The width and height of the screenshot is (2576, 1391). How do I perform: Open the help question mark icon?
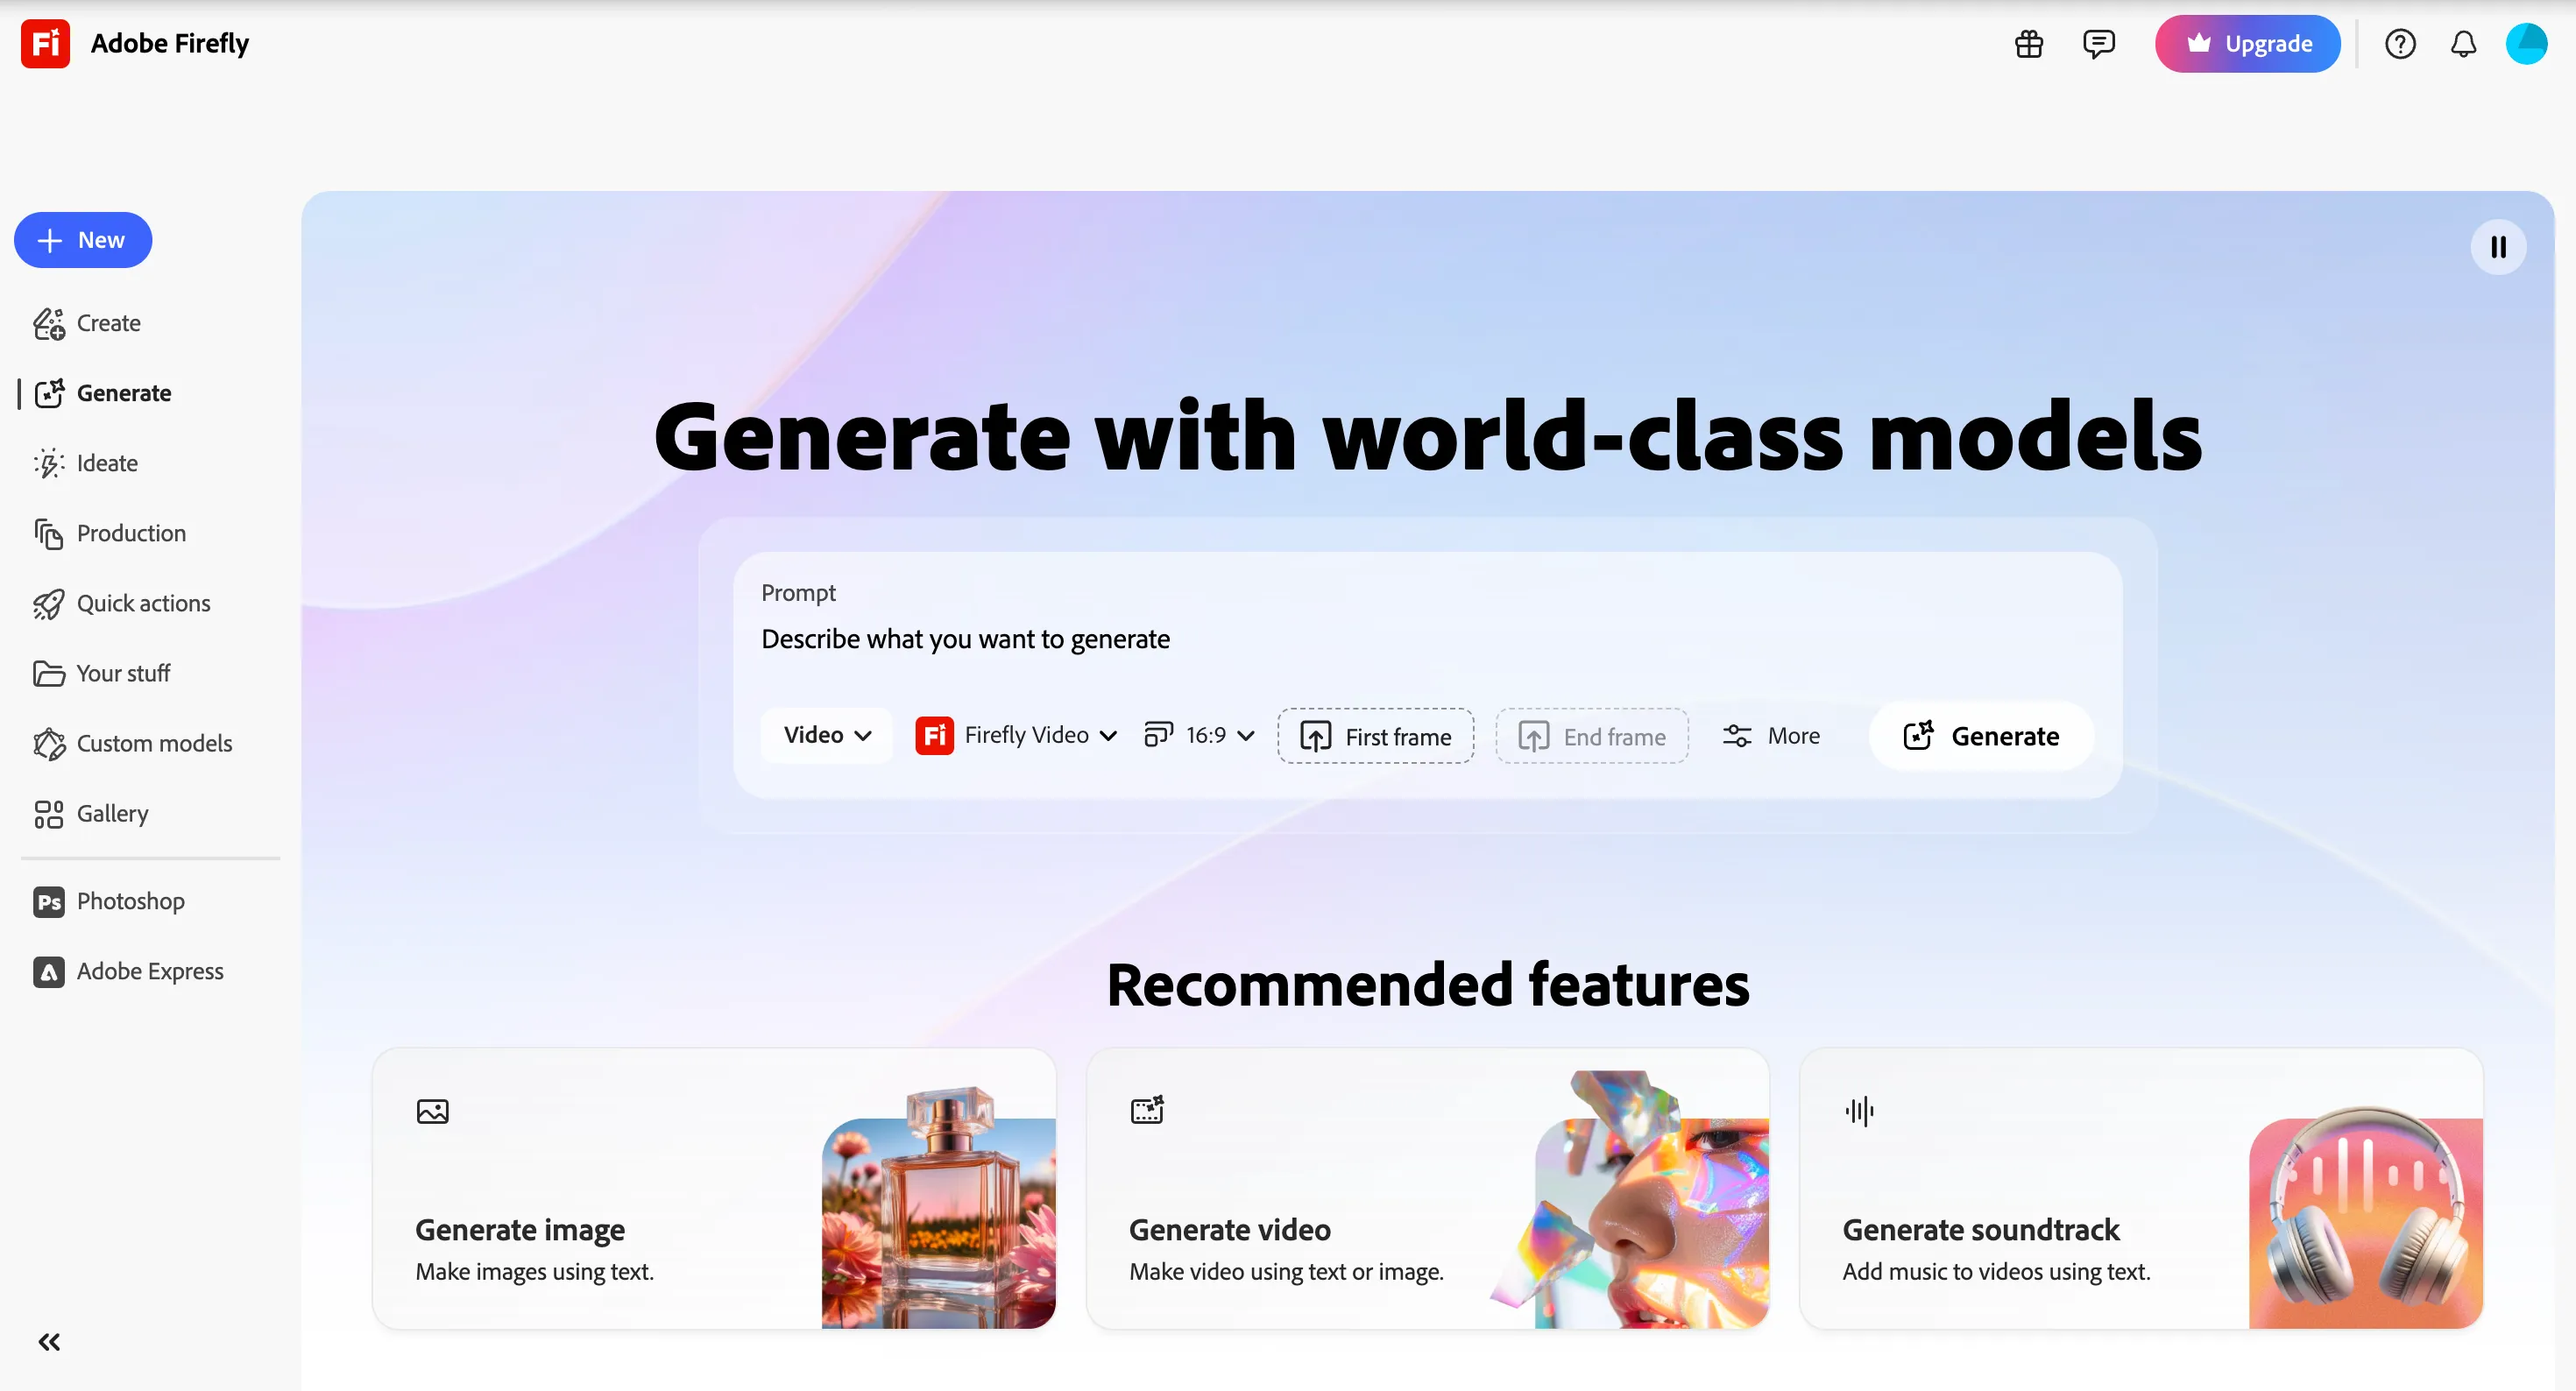click(x=2400, y=44)
